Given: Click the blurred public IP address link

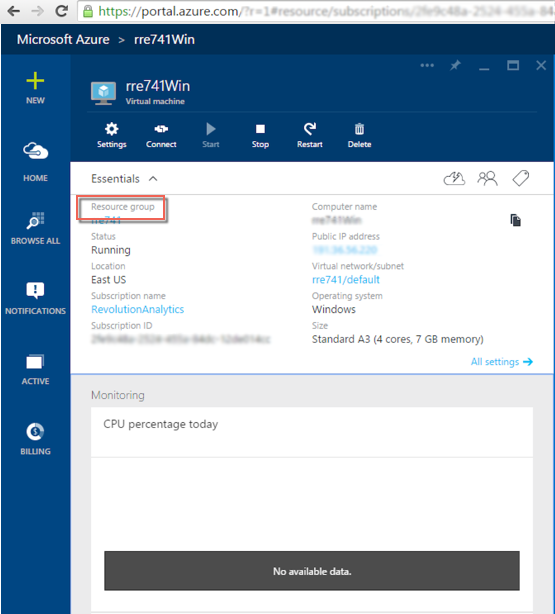Looking at the screenshot, I should [345, 250].
